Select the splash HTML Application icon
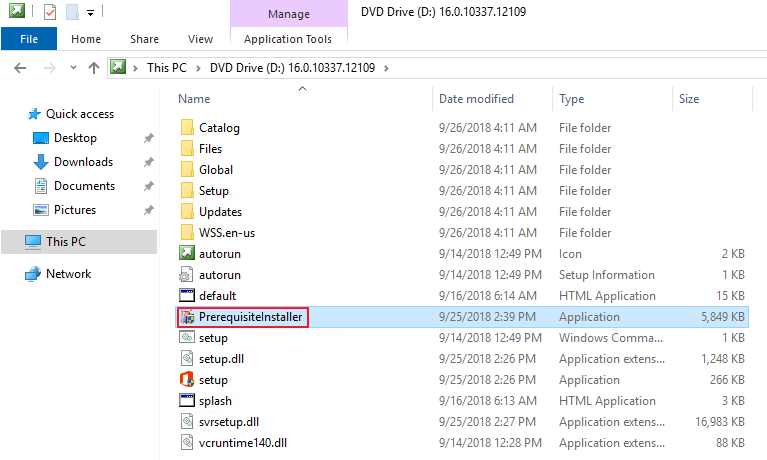 coord(187,400)
